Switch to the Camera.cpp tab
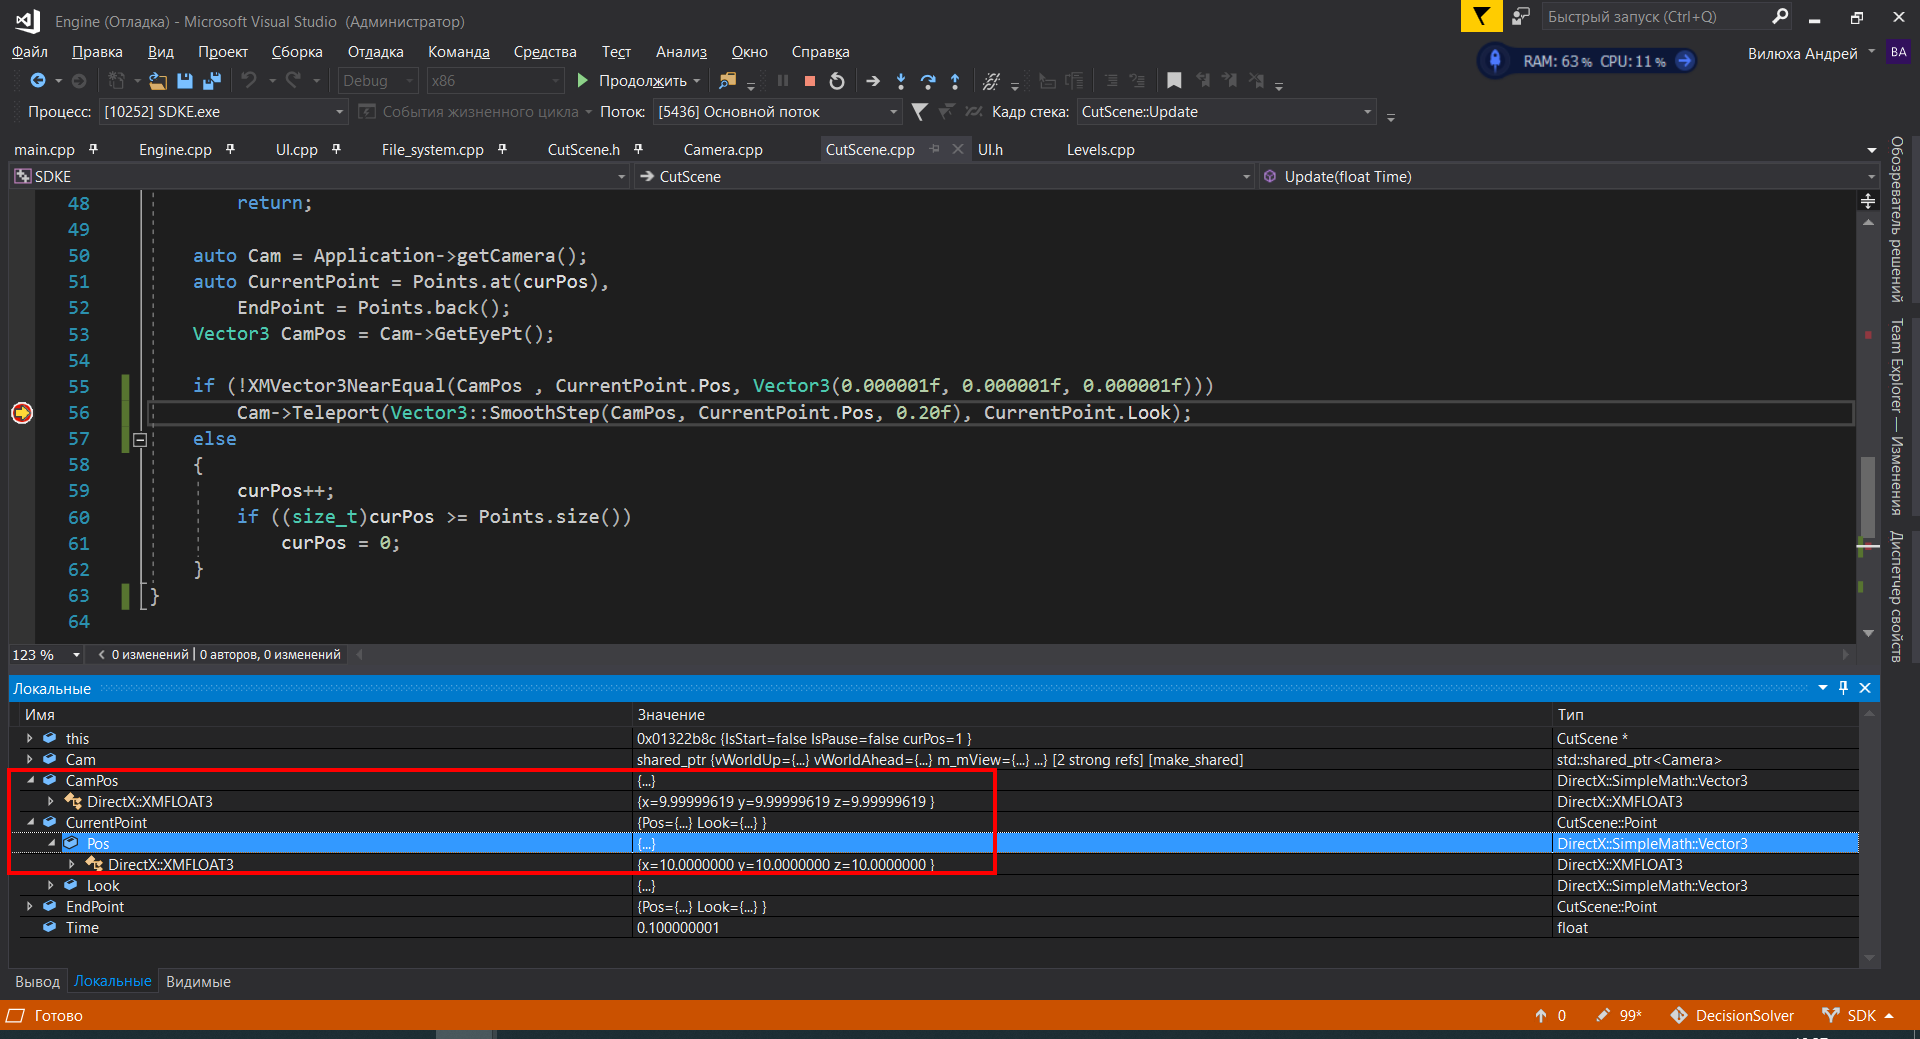 pos(722,149)
